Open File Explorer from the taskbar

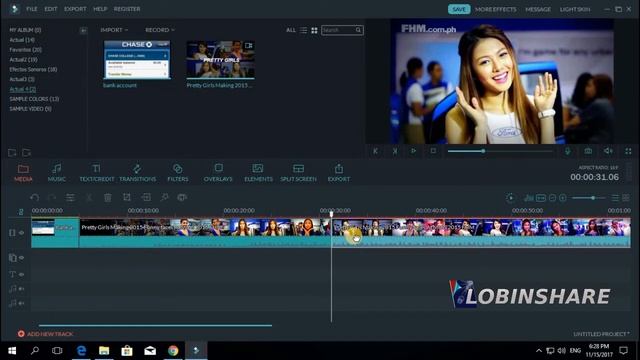click(x=104, y=351)
